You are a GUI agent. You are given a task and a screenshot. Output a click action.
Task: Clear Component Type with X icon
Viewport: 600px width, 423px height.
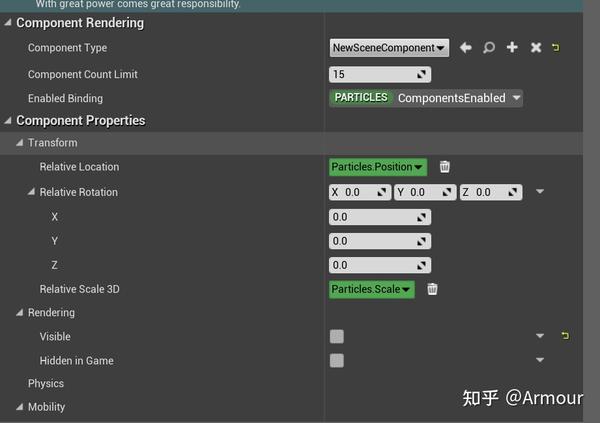(x=536, y=47)
